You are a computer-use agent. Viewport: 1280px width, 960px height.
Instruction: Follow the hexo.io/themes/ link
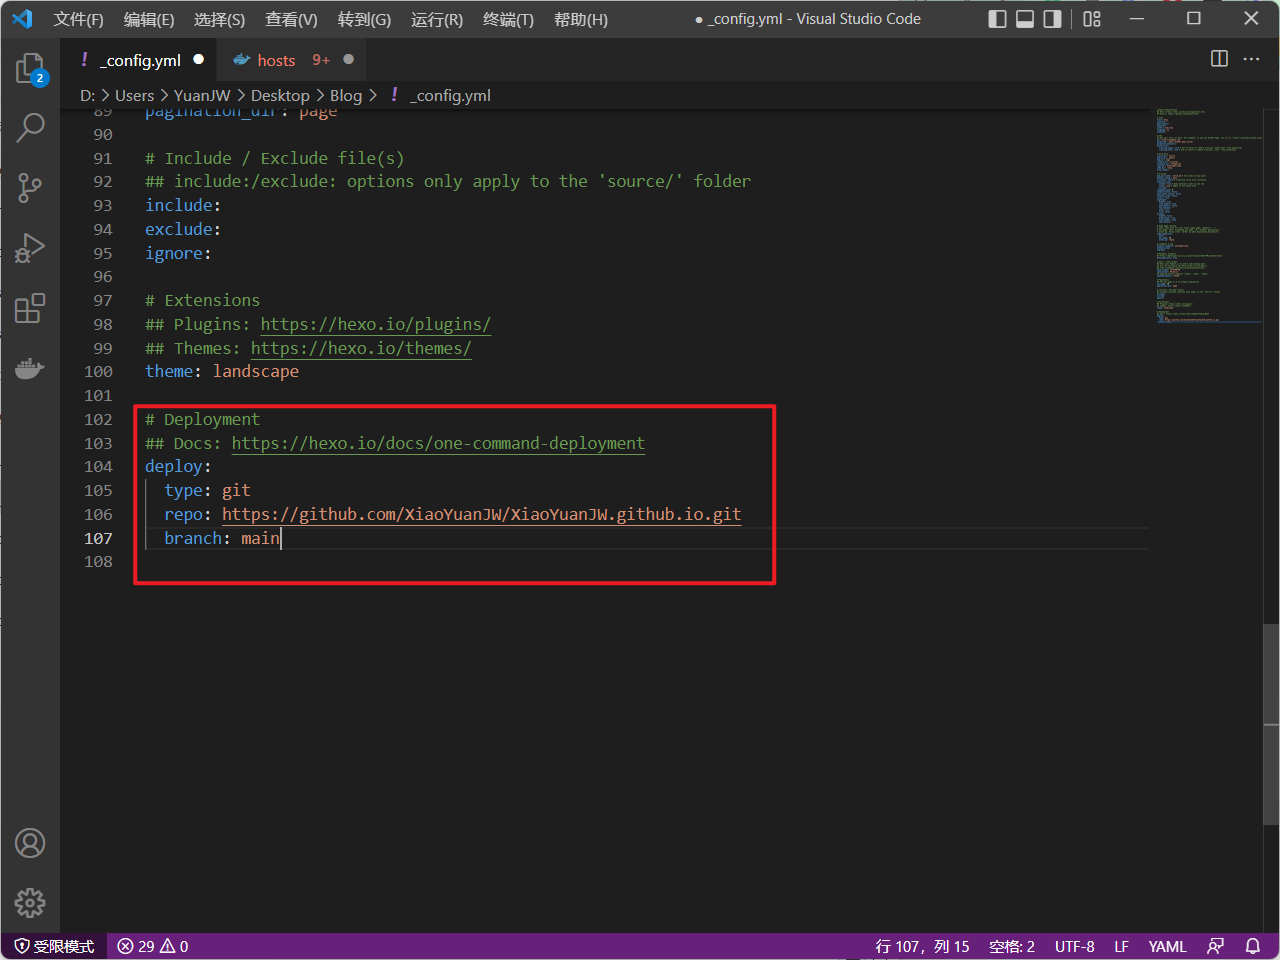click(361, 348)
